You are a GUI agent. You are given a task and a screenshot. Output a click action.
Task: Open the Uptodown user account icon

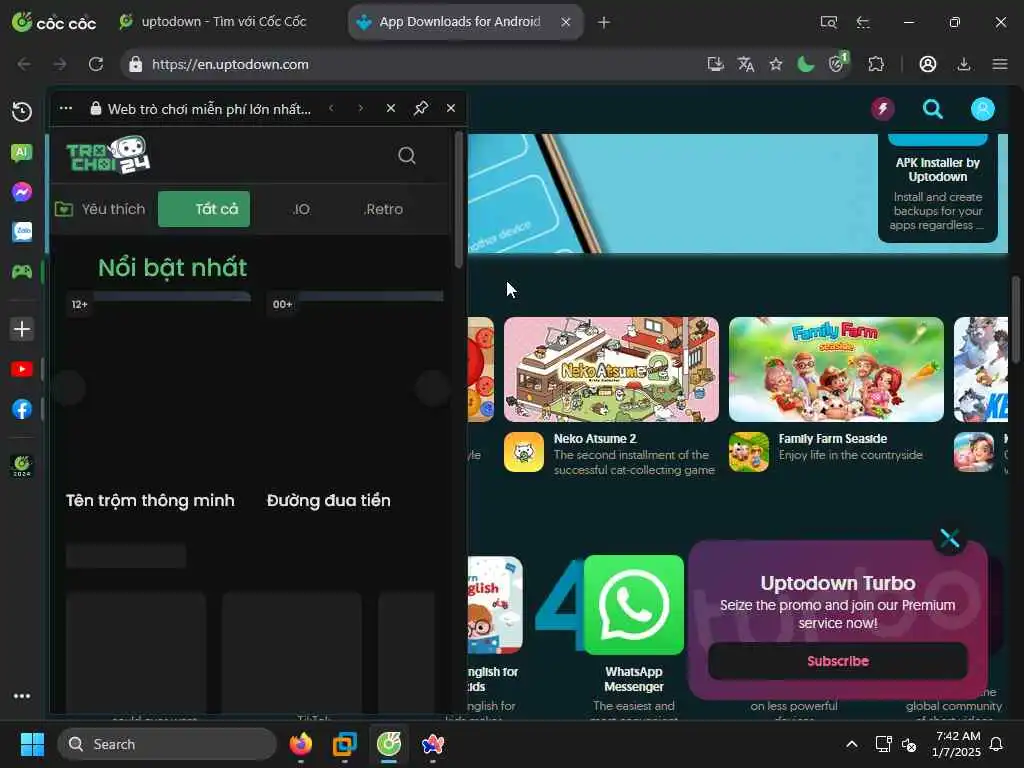tap(982, 109)
